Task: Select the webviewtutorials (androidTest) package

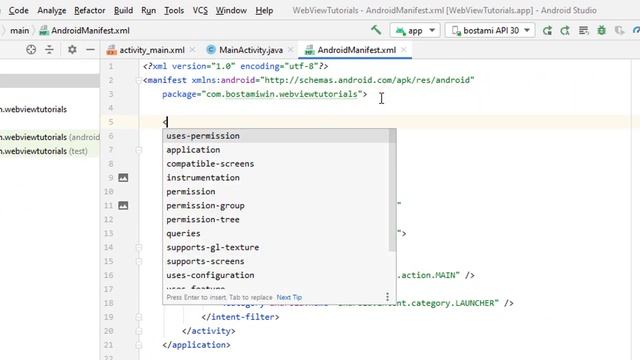Action: pos(49,137)
